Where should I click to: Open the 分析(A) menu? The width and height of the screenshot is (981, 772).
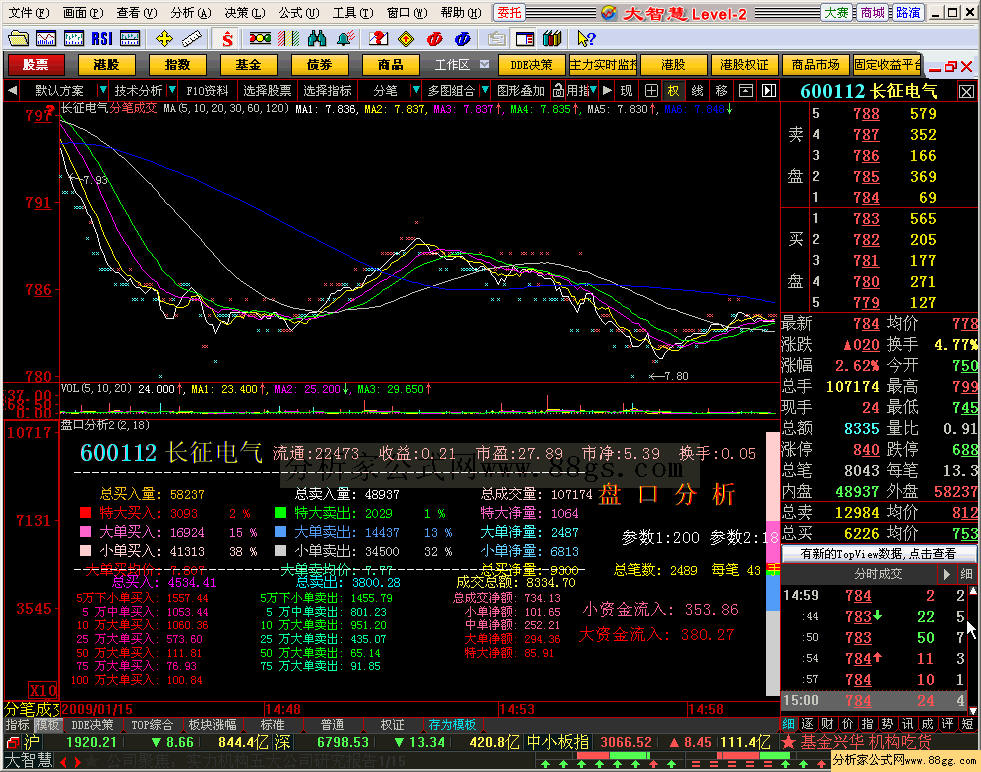(x=191, y=13)
